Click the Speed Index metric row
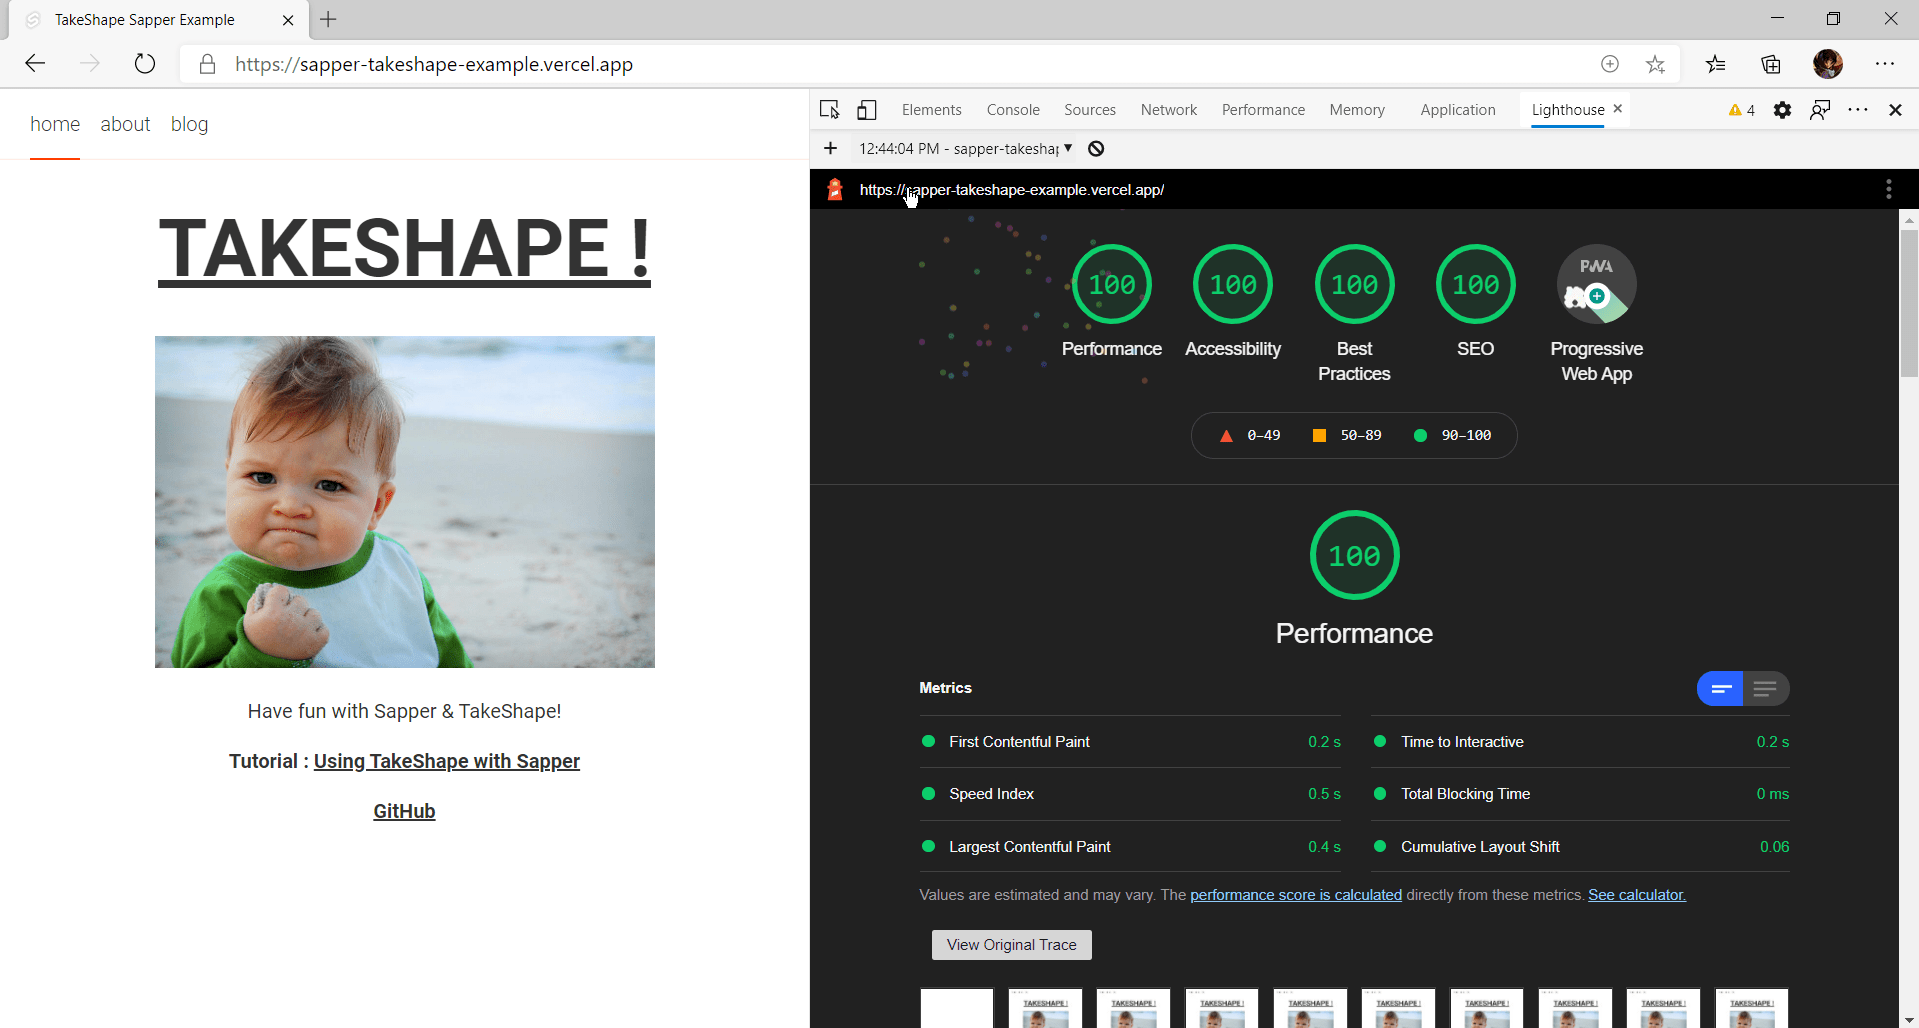This screenshot has height=1028, width=1919. point(1130,794)
